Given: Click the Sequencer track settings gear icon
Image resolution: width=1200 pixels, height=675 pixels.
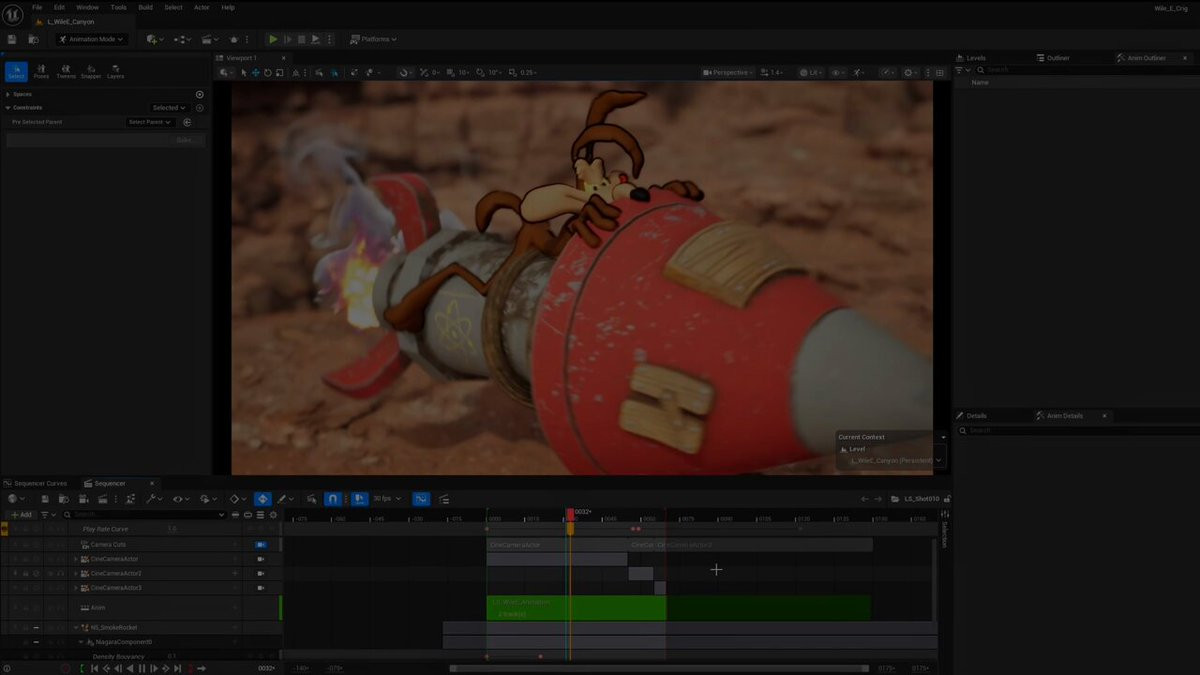Looking at the screenshot, I should click(273, 514).
